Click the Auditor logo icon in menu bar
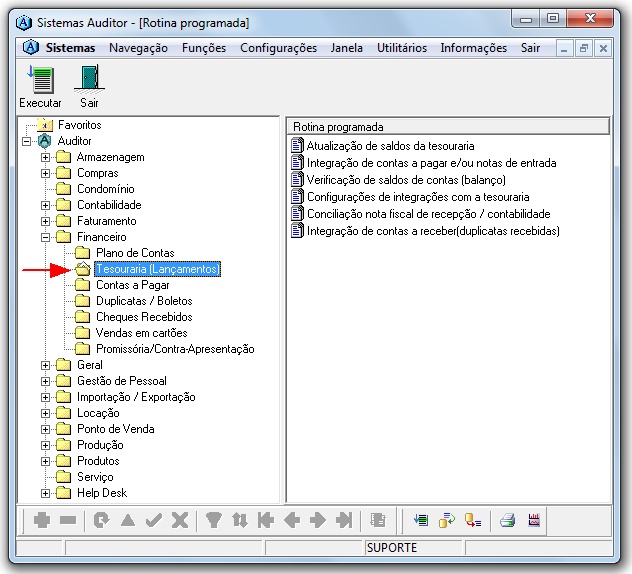The image size is (632, 574). pyautogui.click(x=31, y=48)
